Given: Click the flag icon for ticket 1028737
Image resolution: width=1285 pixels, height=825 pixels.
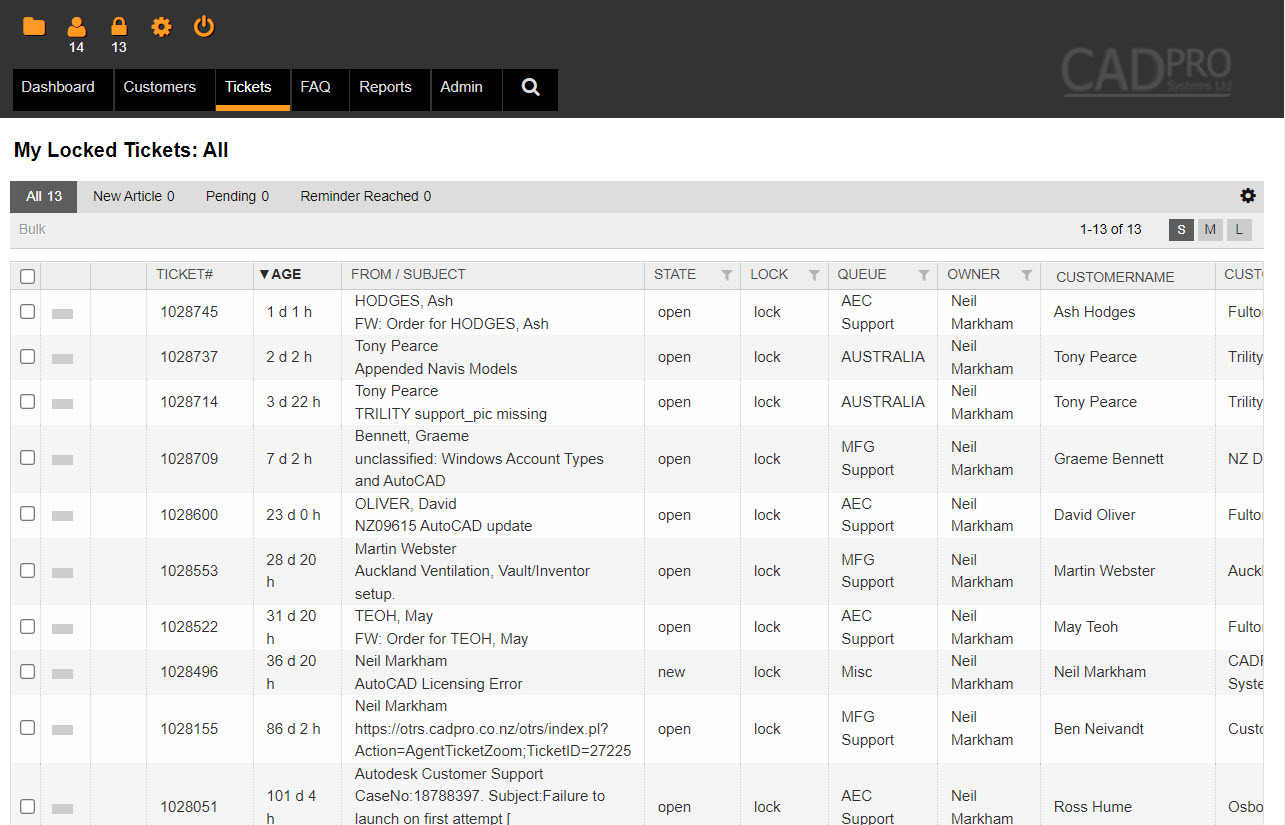Looking at the screenshot, I should click(x=62, y=358).
